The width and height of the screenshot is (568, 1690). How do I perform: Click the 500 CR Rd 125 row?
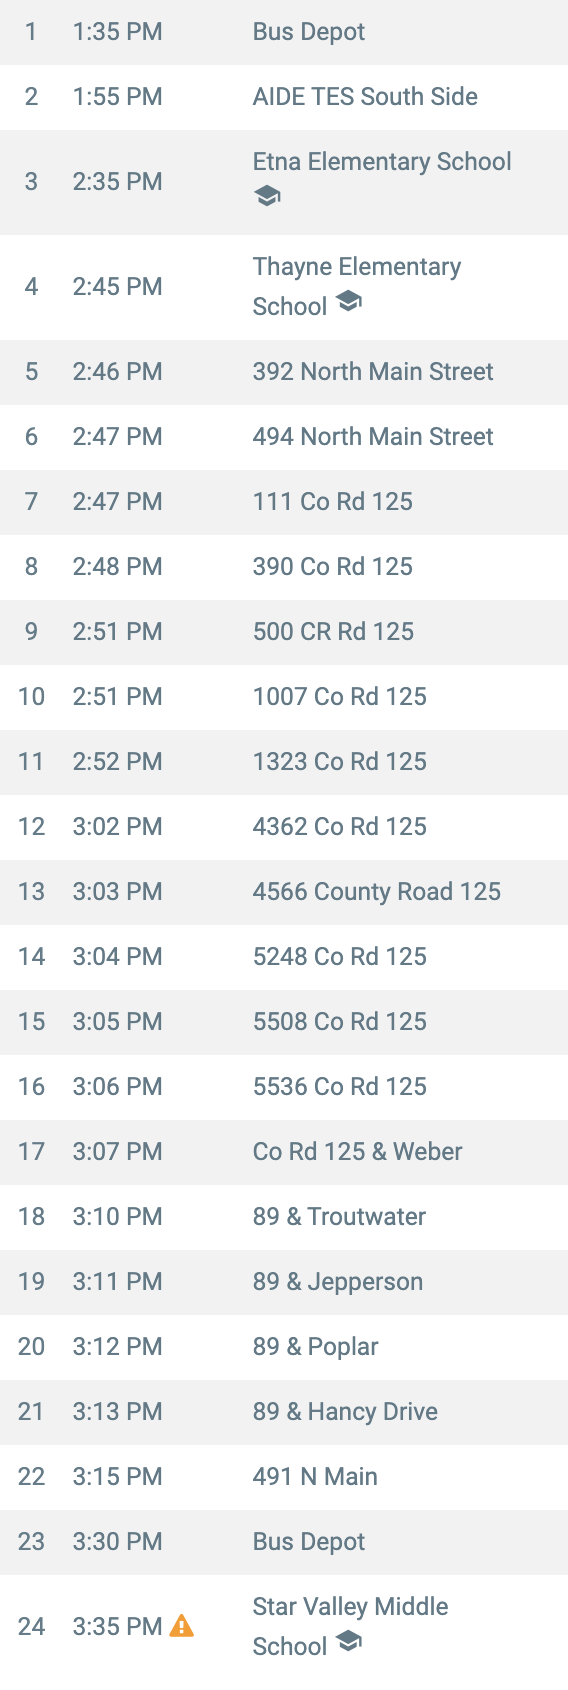[284, 632]
